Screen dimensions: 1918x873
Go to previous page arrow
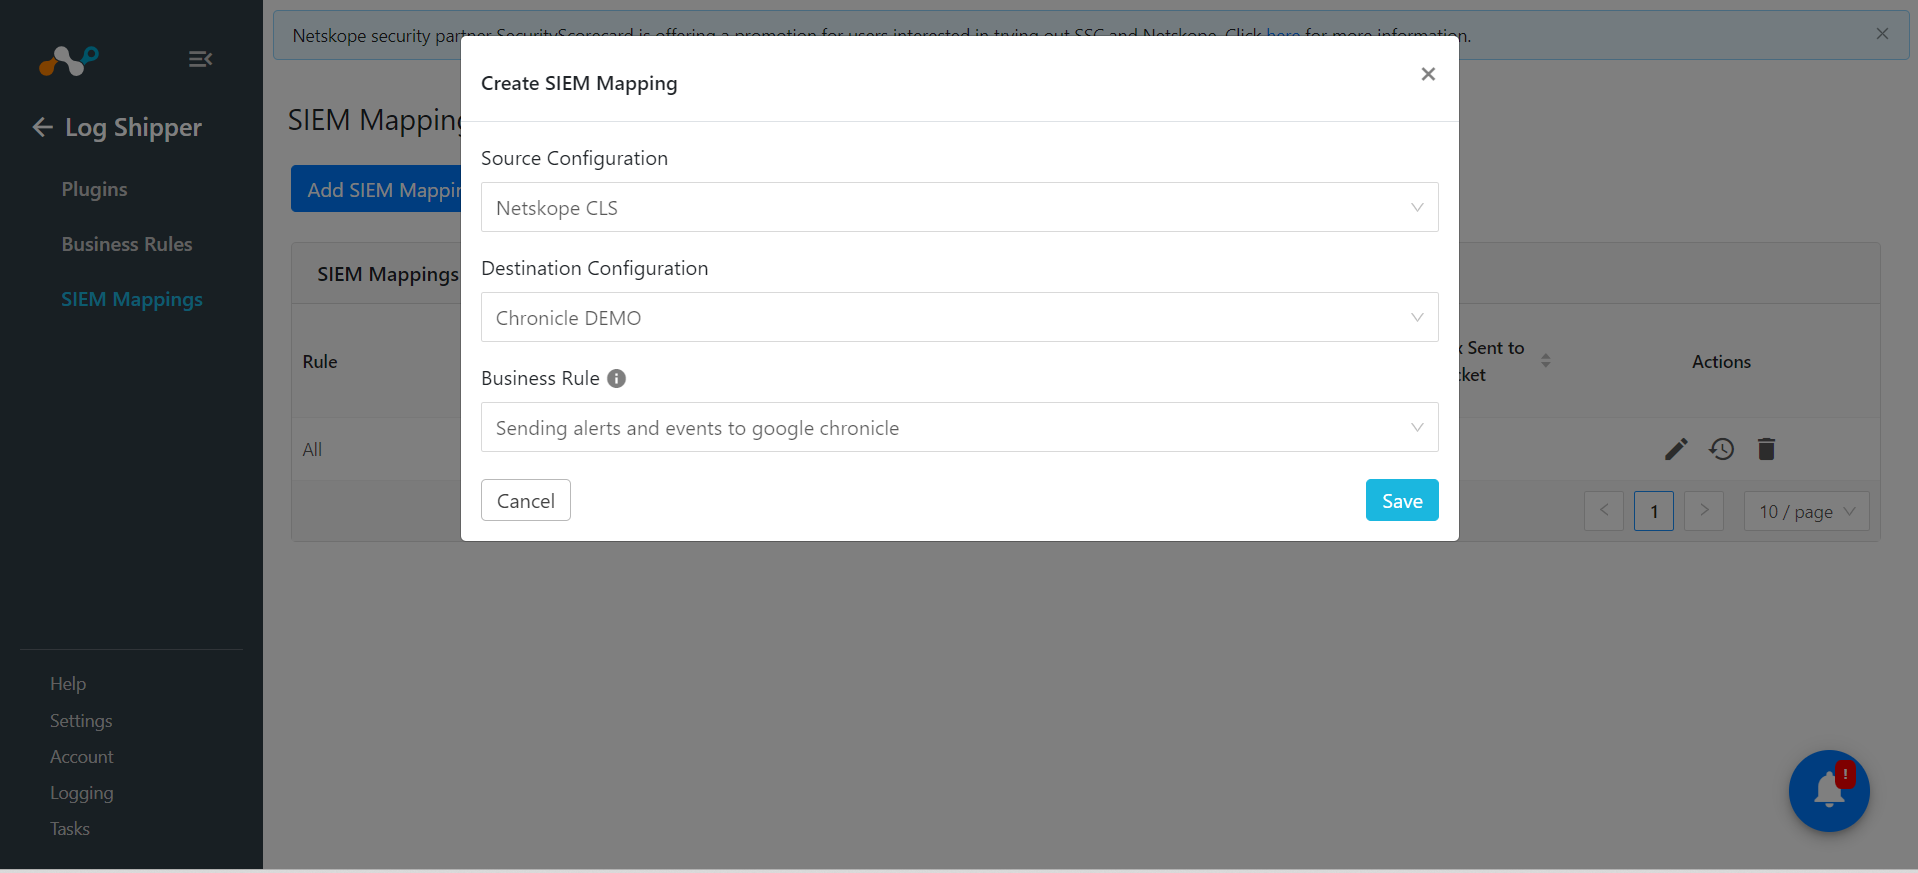[1604, 511]
